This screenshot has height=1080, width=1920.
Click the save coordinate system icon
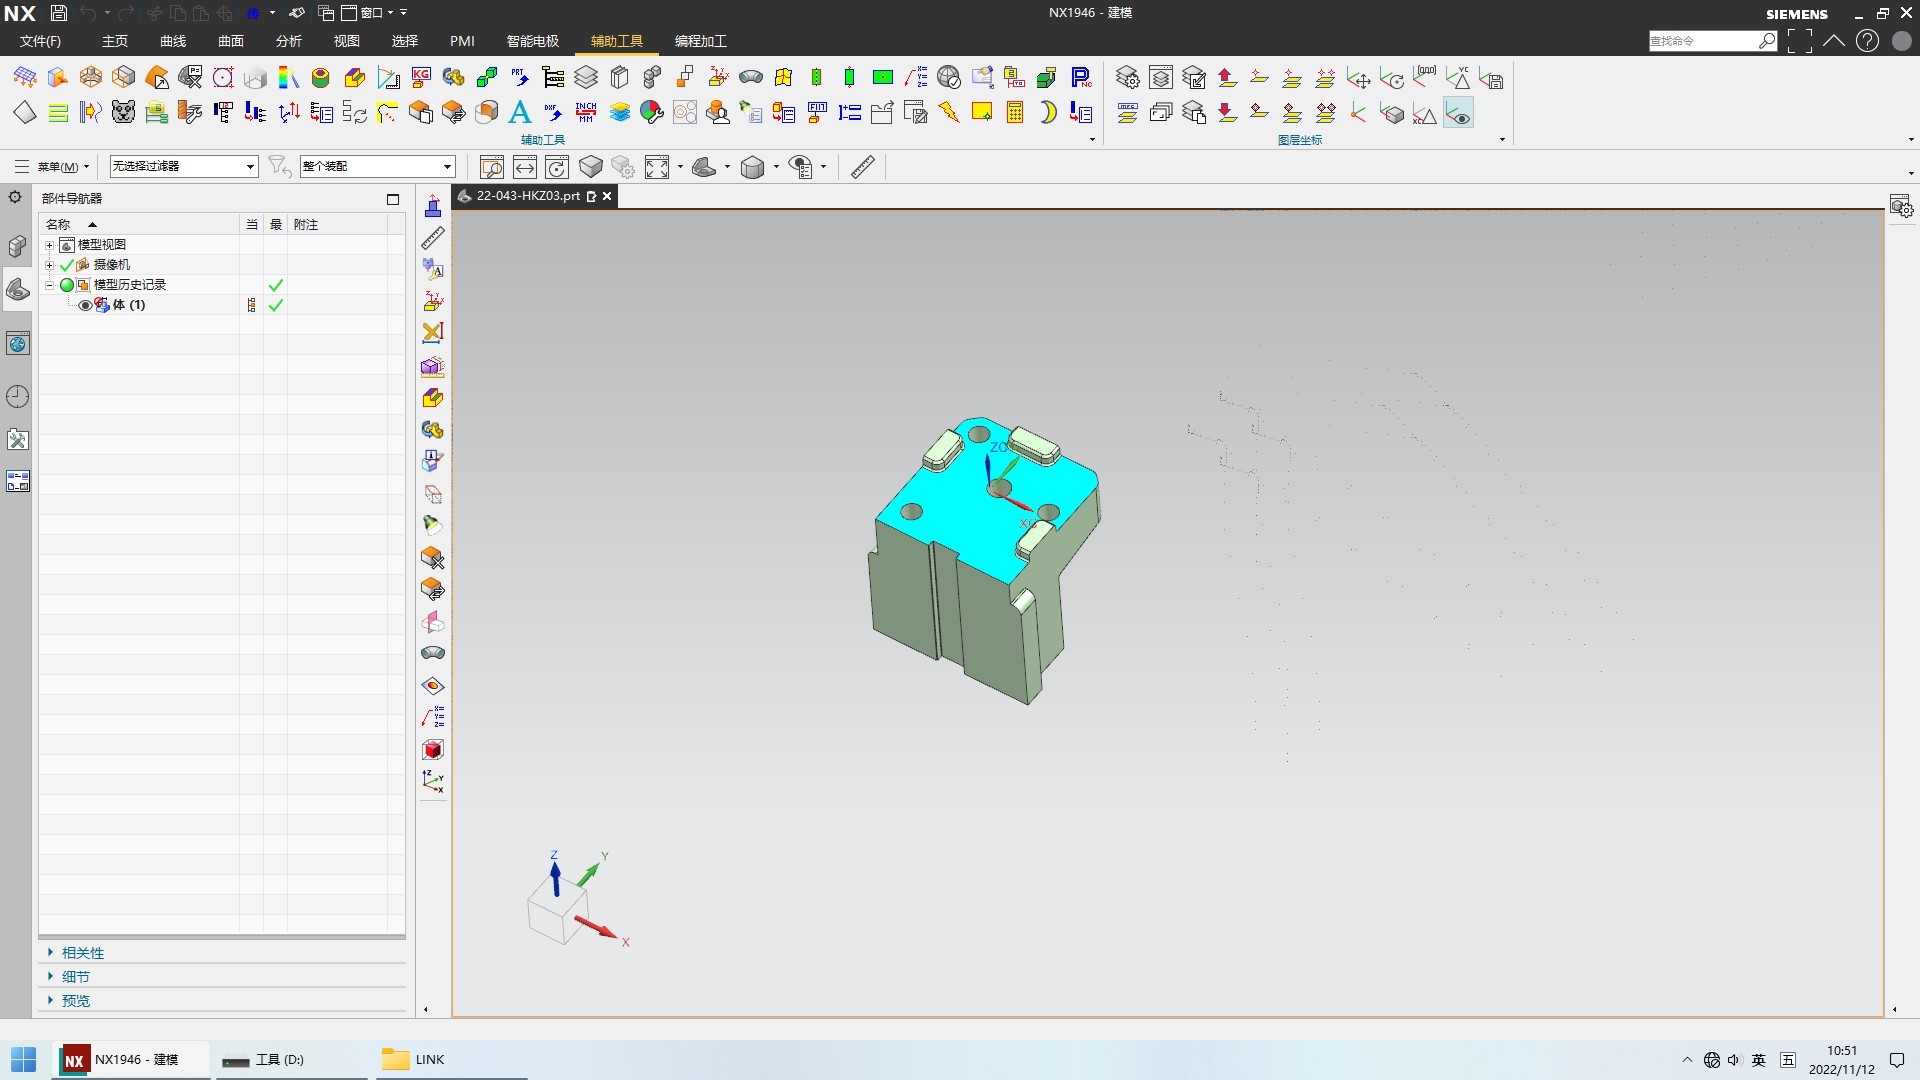point(1491,78)
